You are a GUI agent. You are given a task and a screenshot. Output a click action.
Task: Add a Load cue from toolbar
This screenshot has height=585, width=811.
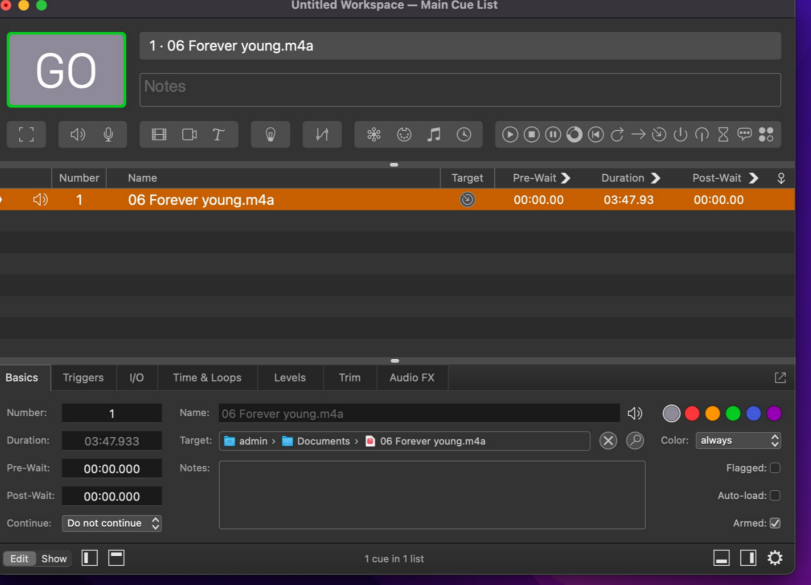[574, 134]
